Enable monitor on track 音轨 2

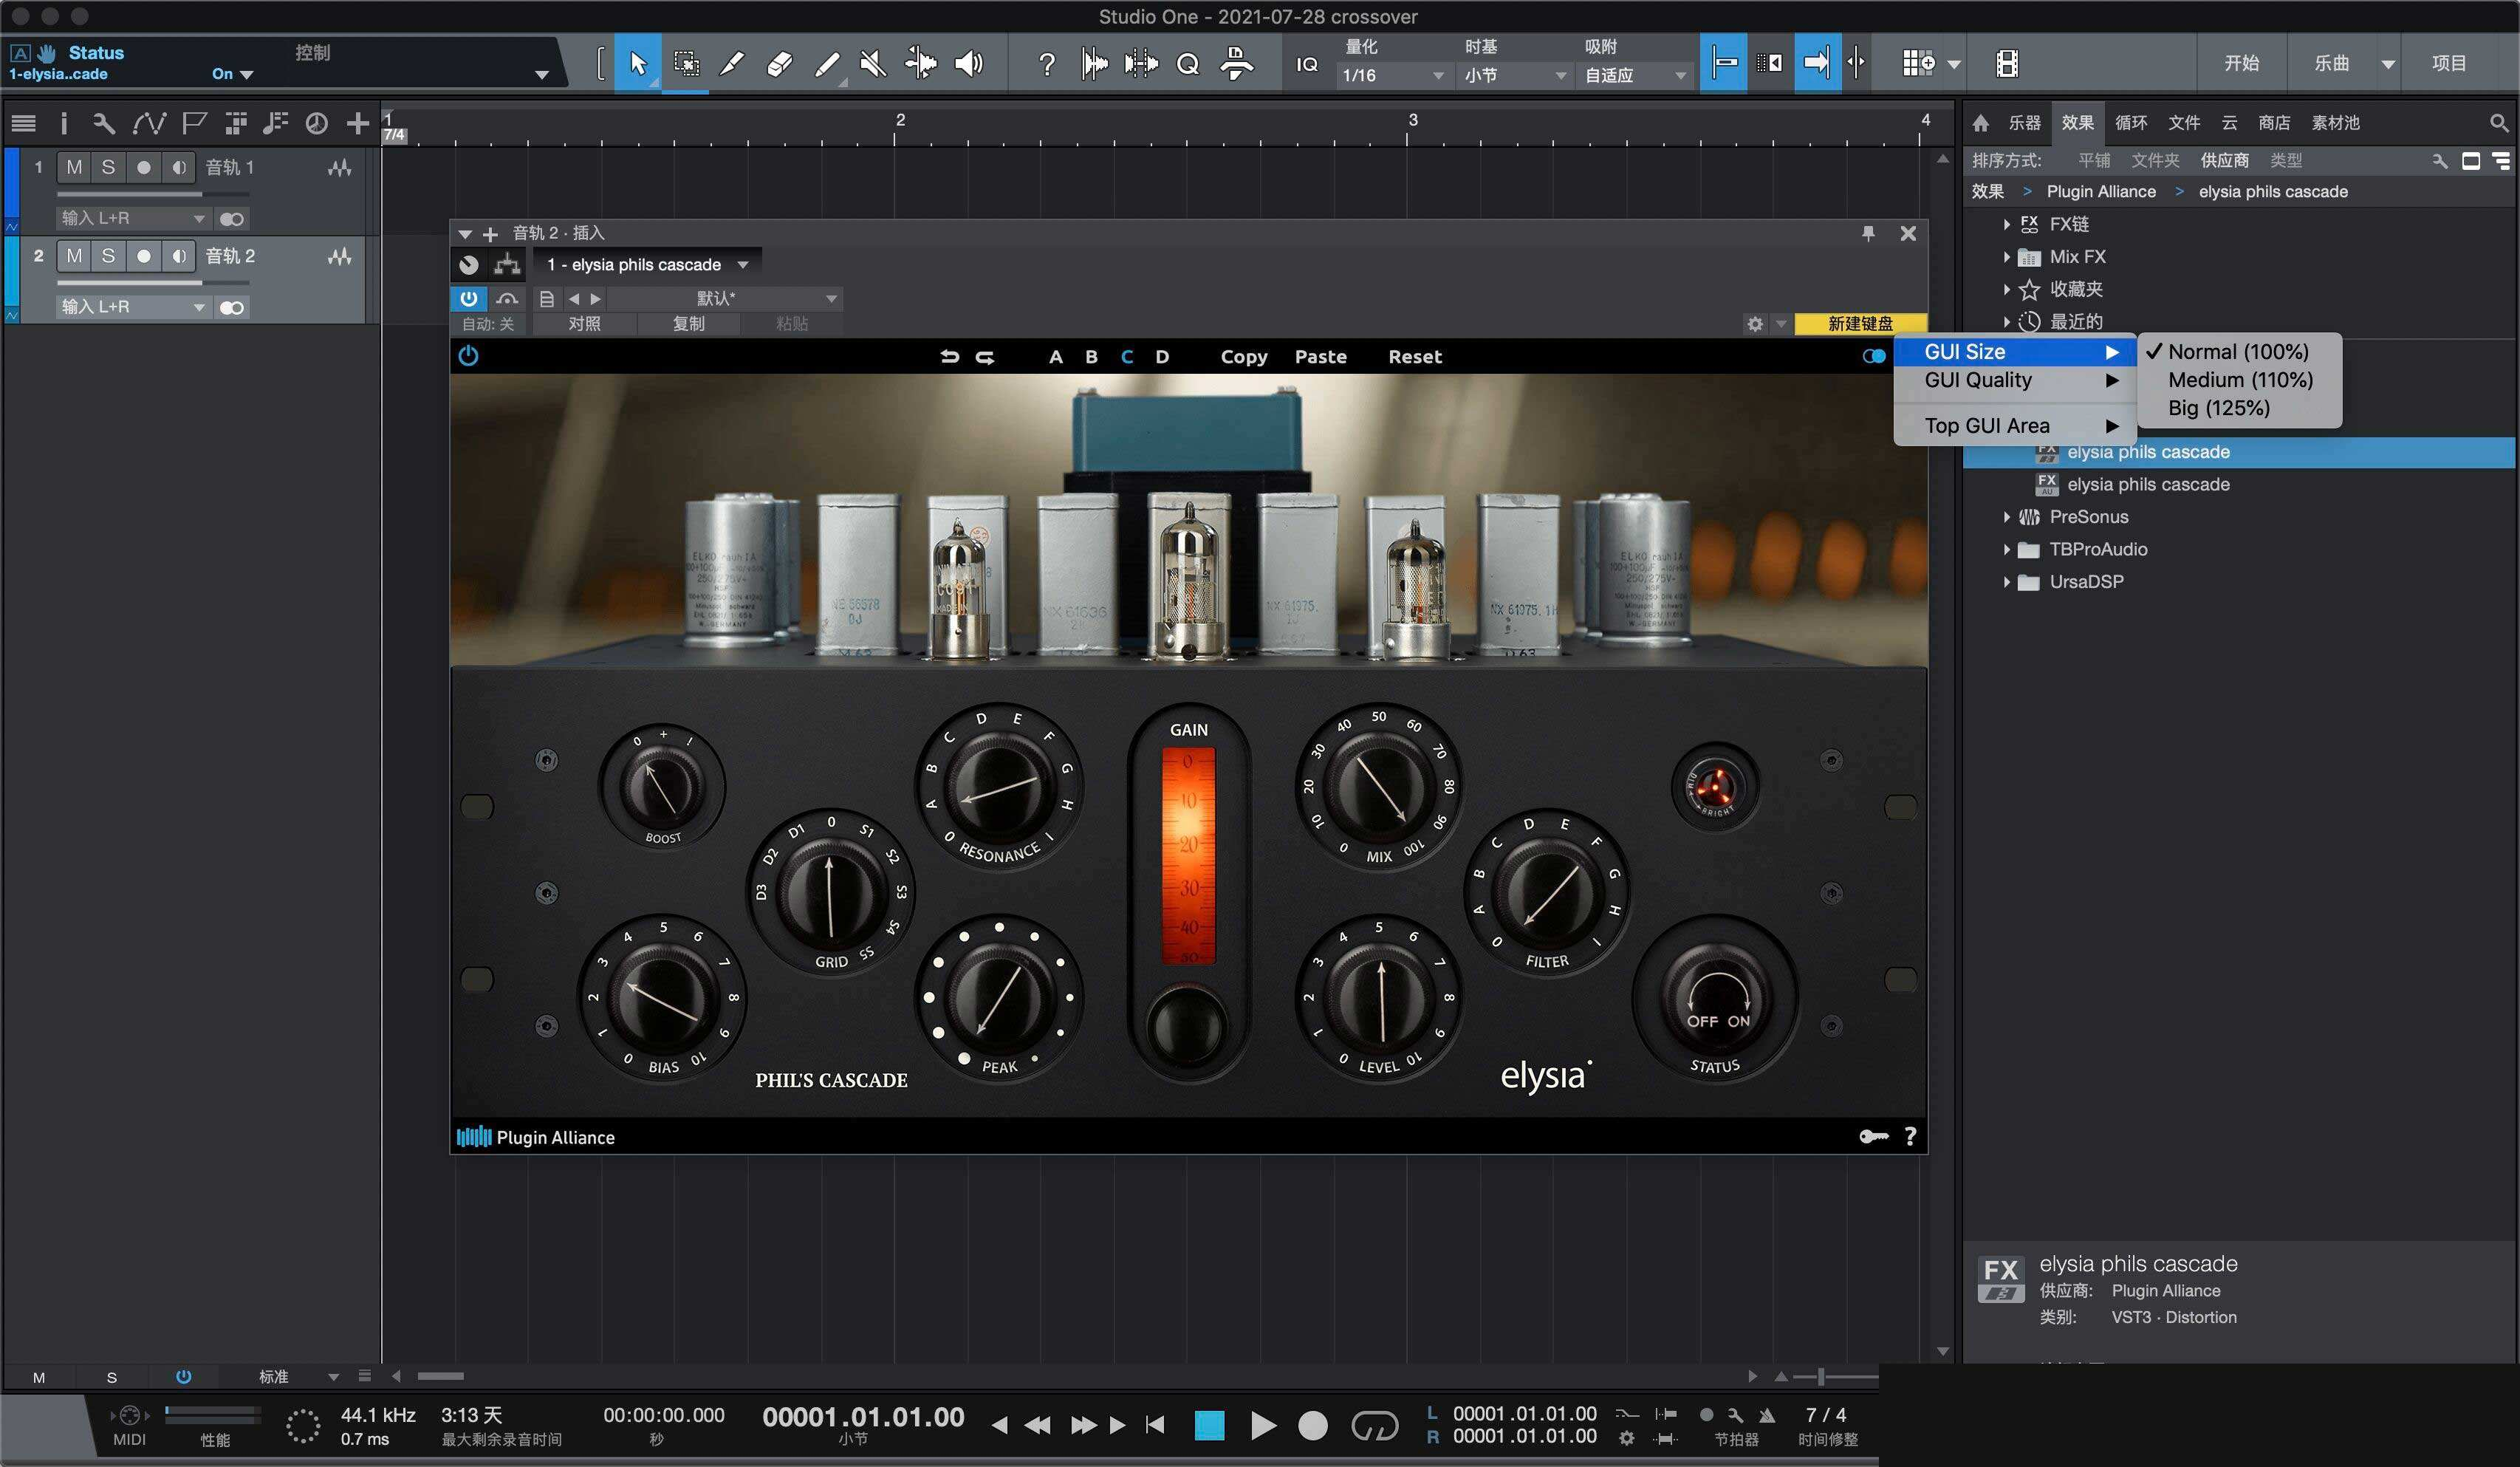[178, 256]
